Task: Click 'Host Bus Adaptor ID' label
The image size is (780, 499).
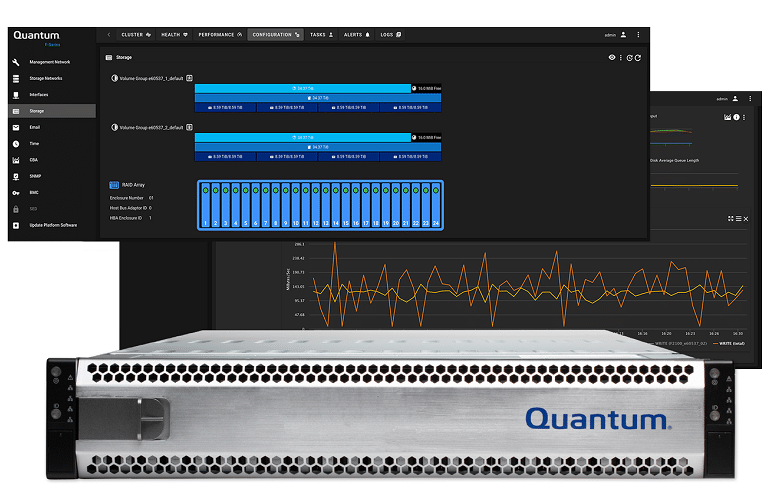Action: point(128,208)
